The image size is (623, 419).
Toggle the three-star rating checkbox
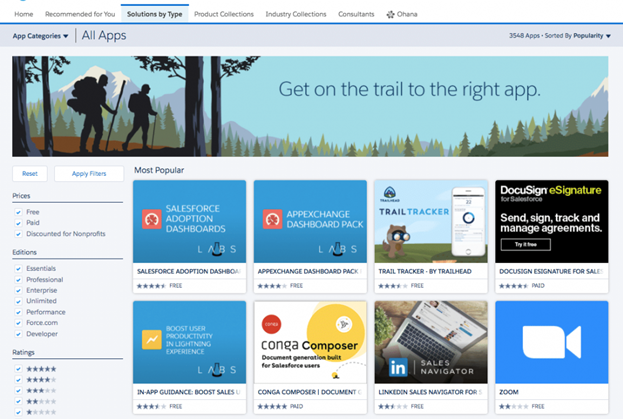point(18,390)
